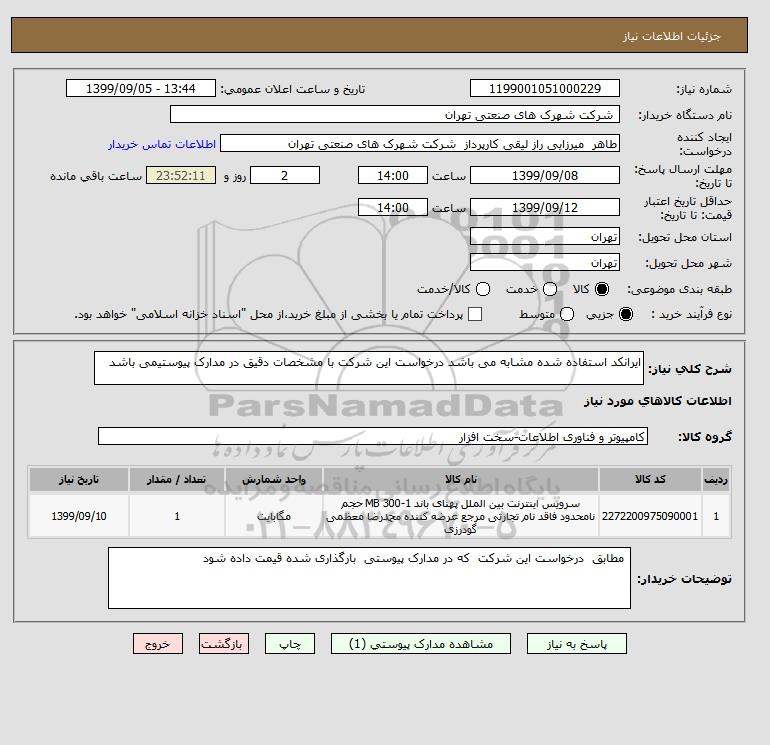Click the need number field 1199001051000229
The height and width of the screenshot is (745, 770).
point(545,88)
